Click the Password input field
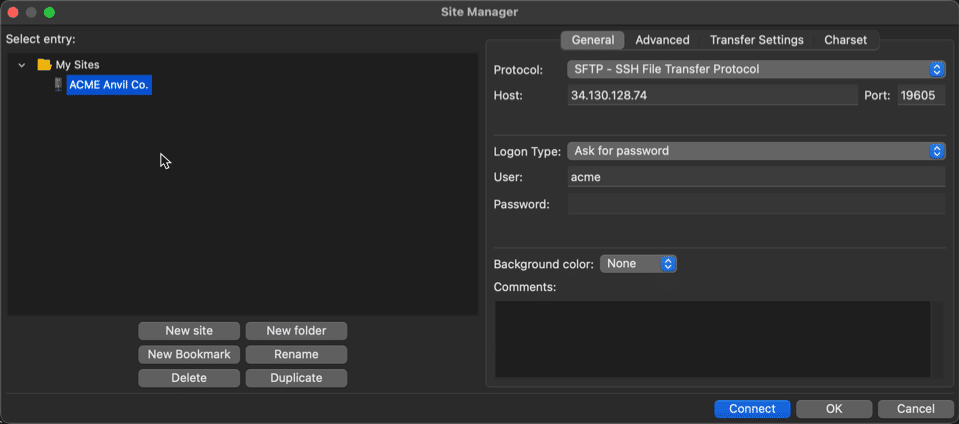 (757, 204)
